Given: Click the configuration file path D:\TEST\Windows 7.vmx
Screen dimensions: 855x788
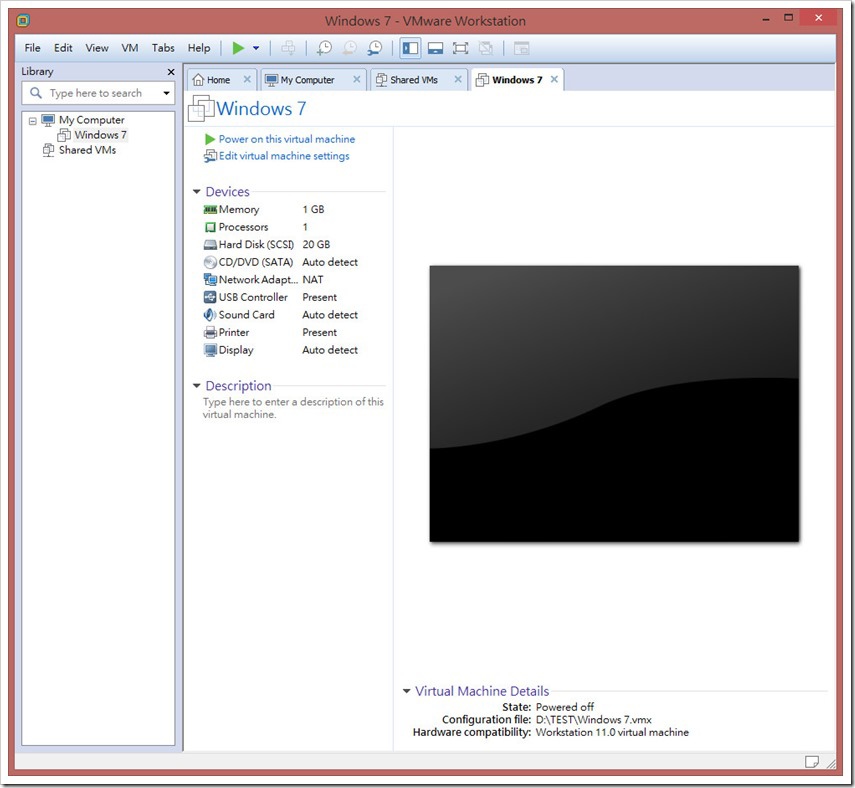Looking at the screenshot, I should pyautogui.click(x=594, y=720).
